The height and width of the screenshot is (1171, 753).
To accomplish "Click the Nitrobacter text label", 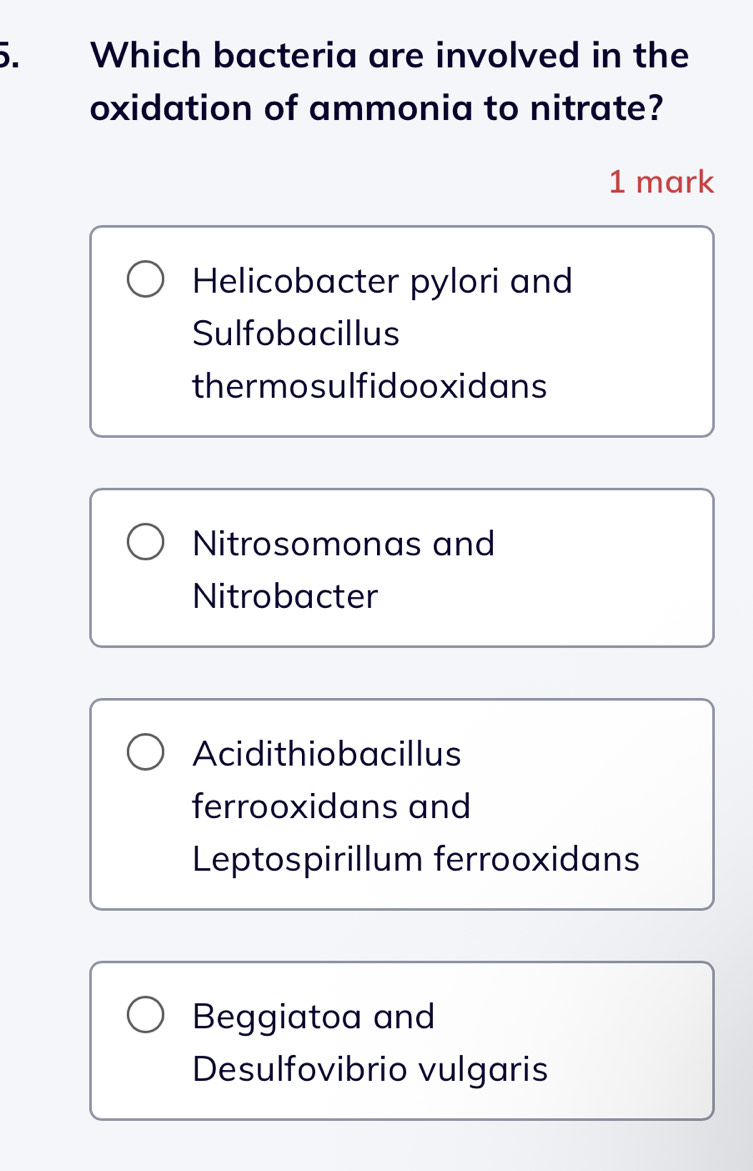I will [283, 596].
